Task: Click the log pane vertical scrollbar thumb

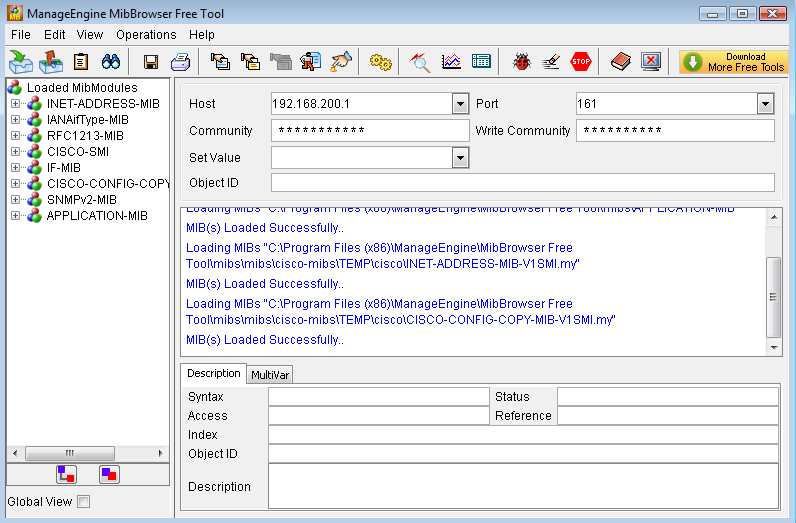Action: [773, 297]
